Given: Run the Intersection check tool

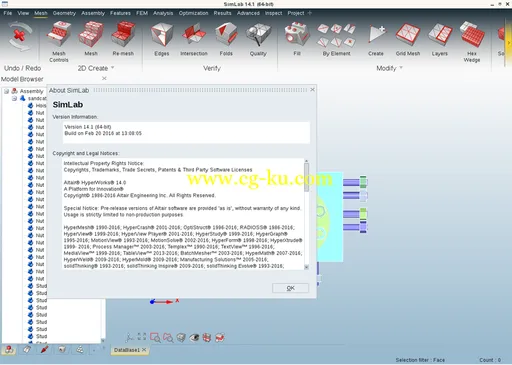Looking at the screenshot, I should tap(194, 38).
